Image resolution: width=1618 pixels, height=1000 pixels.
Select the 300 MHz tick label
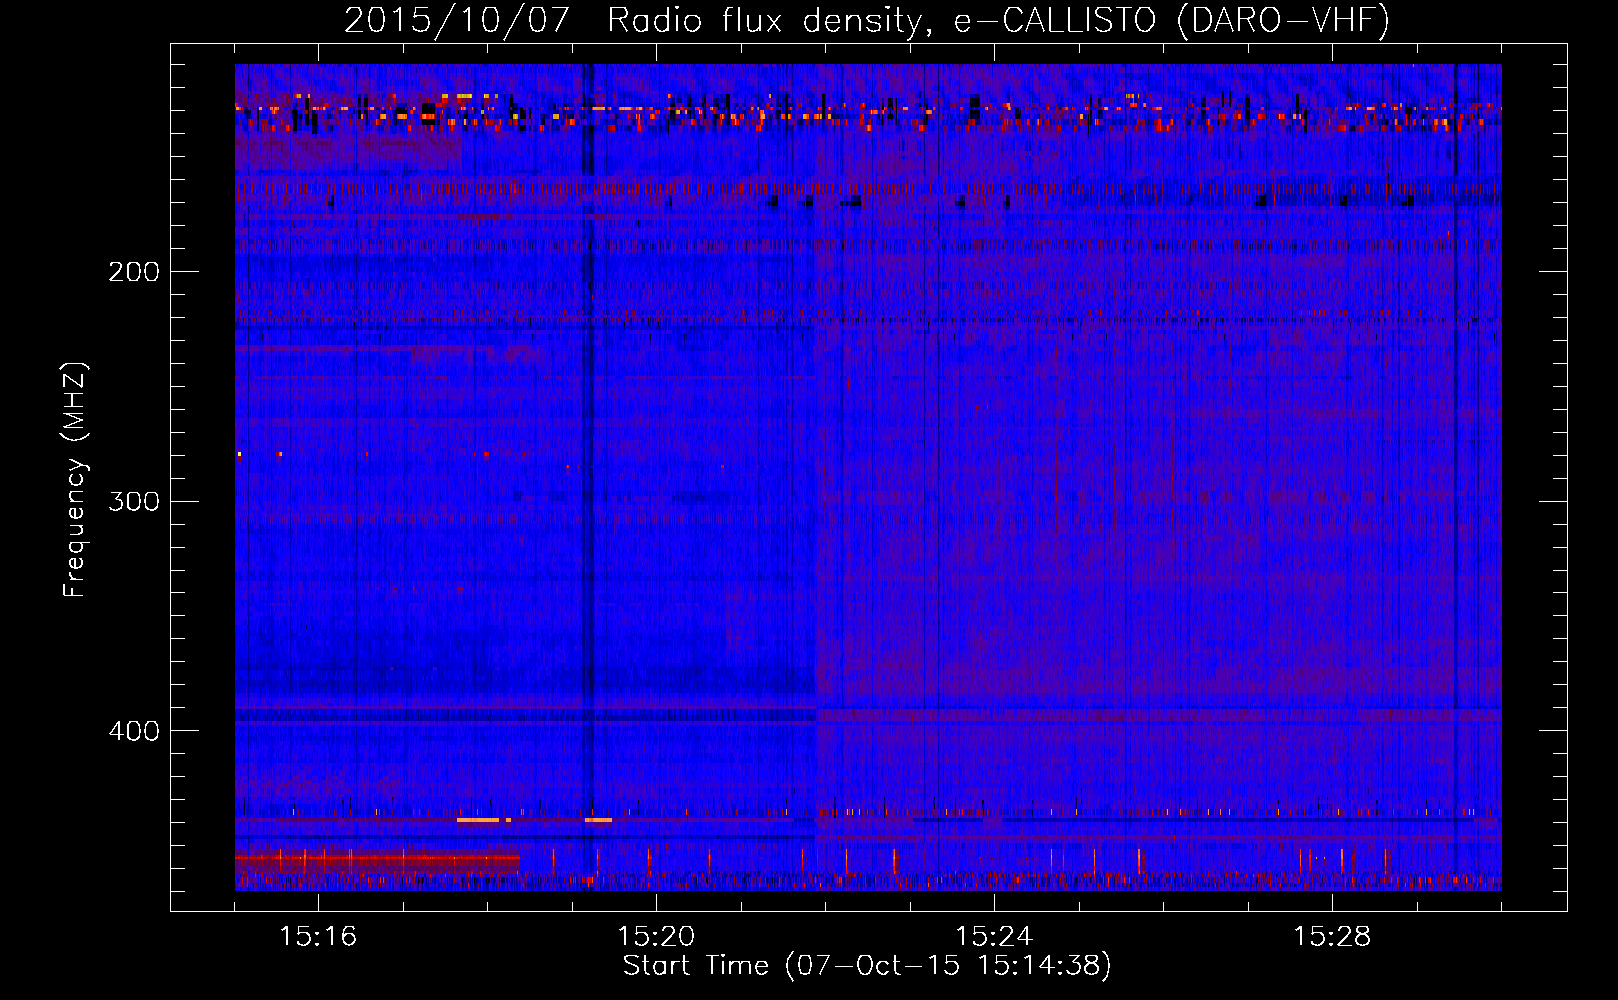(133, 501)
